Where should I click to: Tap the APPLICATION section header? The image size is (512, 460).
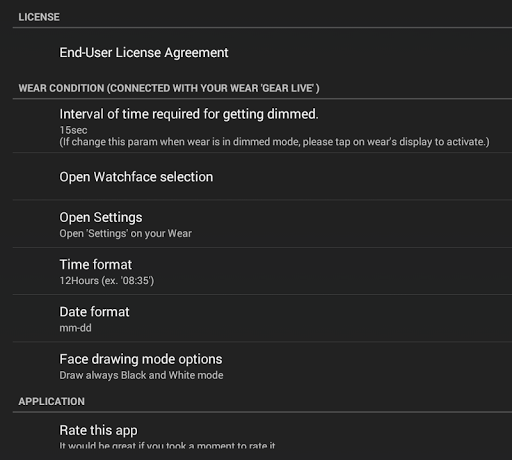(52, 401)
